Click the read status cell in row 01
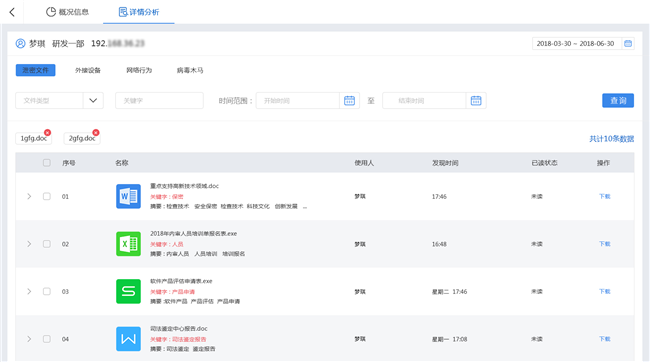The width and height of the screenshot is (650, 362). (537, 196)
